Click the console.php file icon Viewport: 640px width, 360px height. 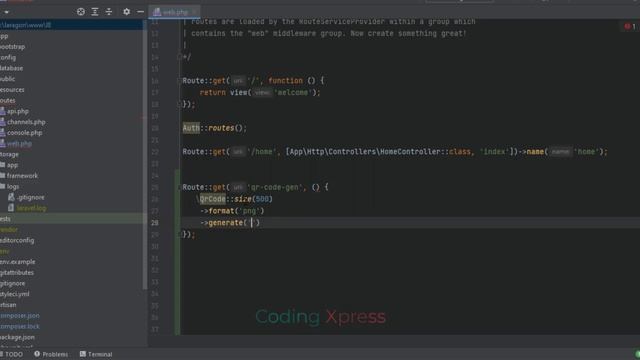[x=3, y=133]
